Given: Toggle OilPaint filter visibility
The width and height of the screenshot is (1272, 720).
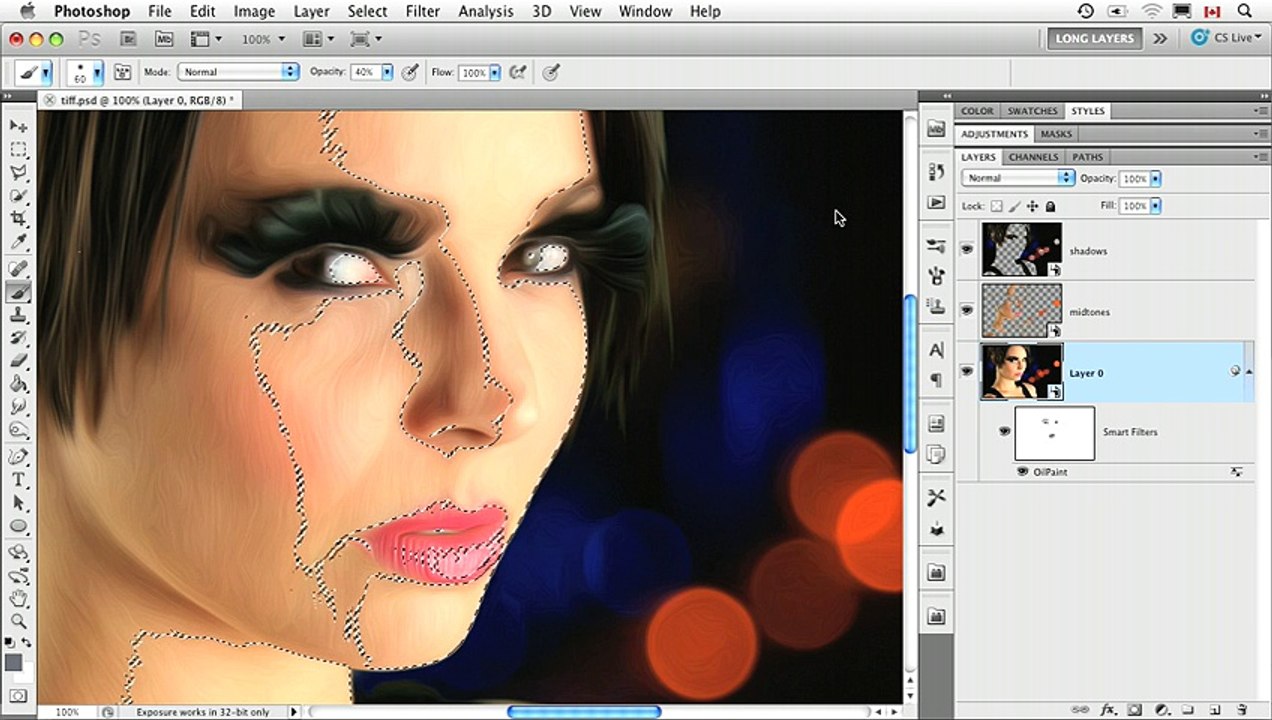Looking at the screenshot, I should tap(1023, 471).
